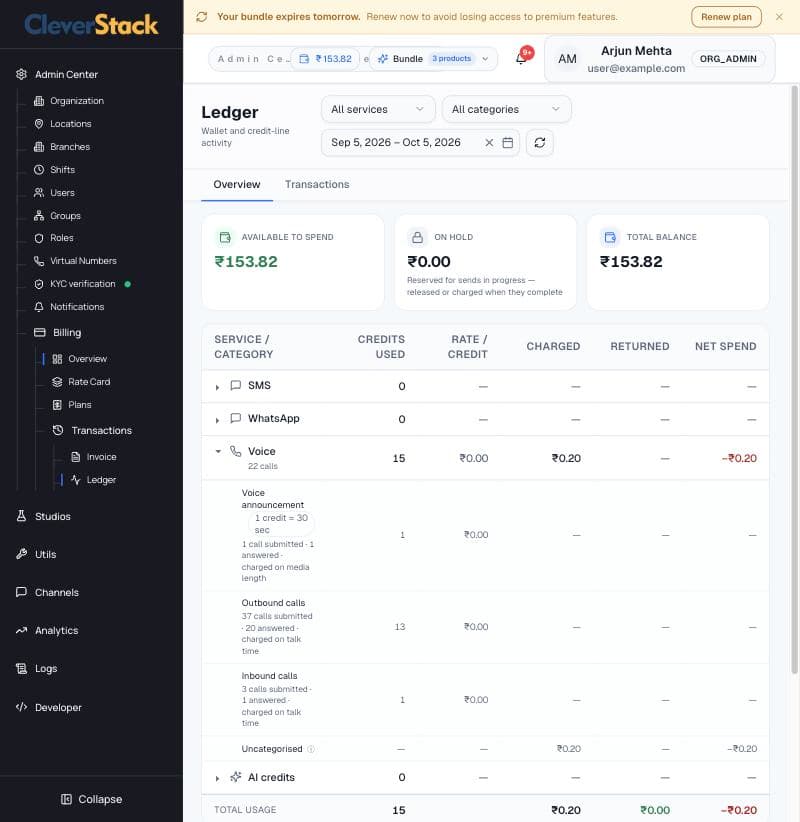This screenshot has height=822, width=800.
Task: Open Billing card icon
Action: (x=40, y=333)
